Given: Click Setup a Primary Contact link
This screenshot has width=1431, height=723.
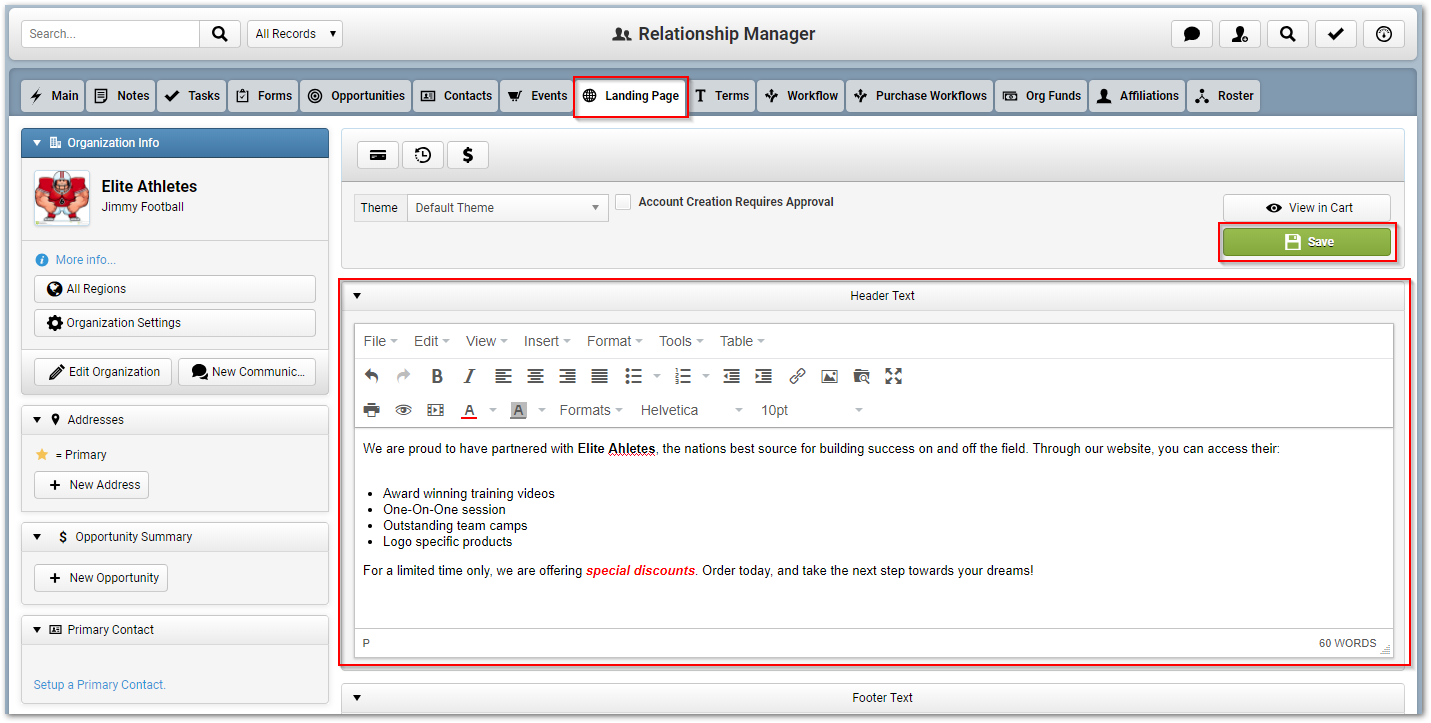Looking at the screenshot, I should (100, 685).
